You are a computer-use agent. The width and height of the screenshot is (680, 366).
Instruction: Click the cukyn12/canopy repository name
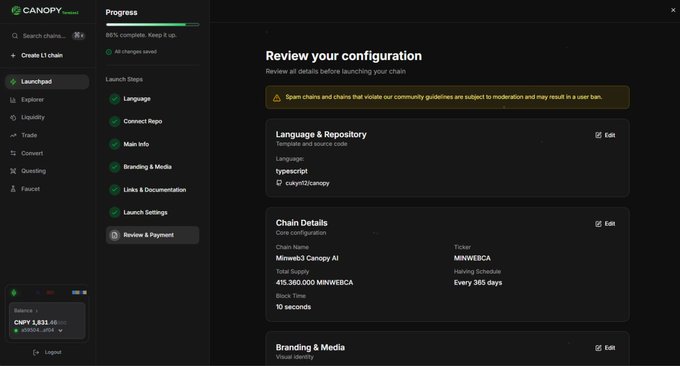pos(307,183)
